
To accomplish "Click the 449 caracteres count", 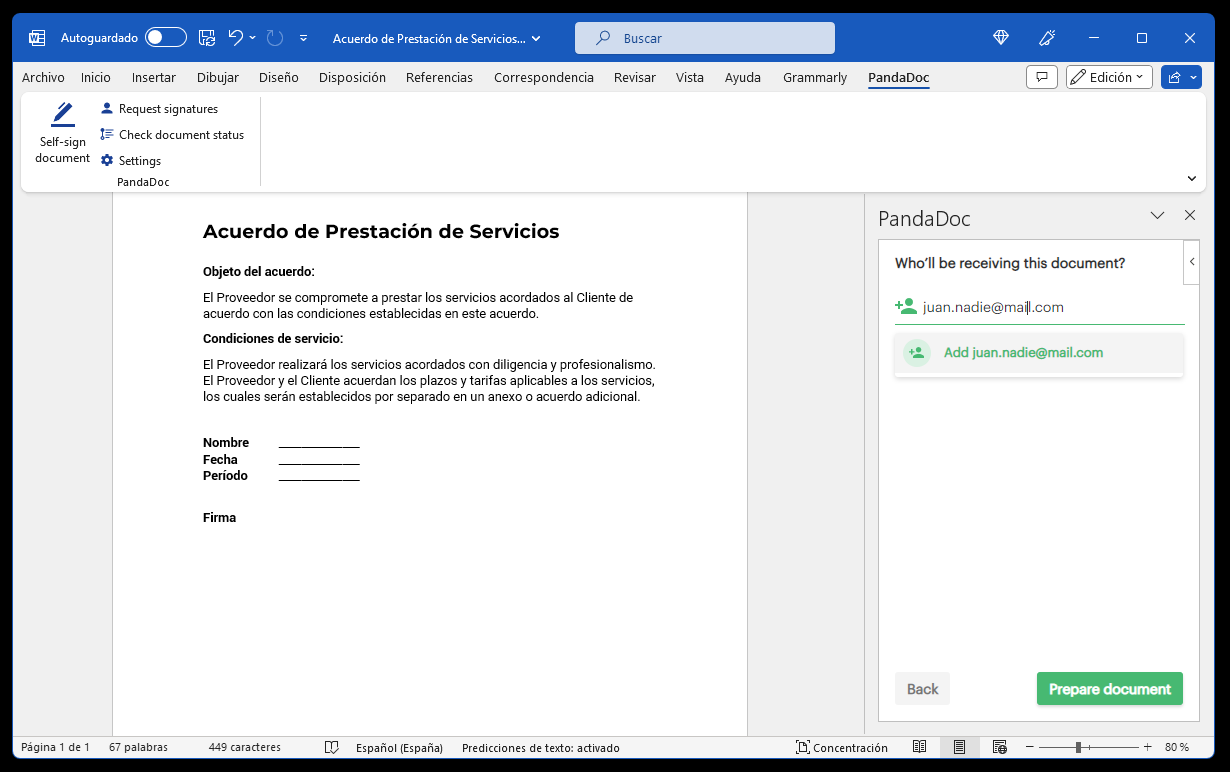I will point(245,747).
